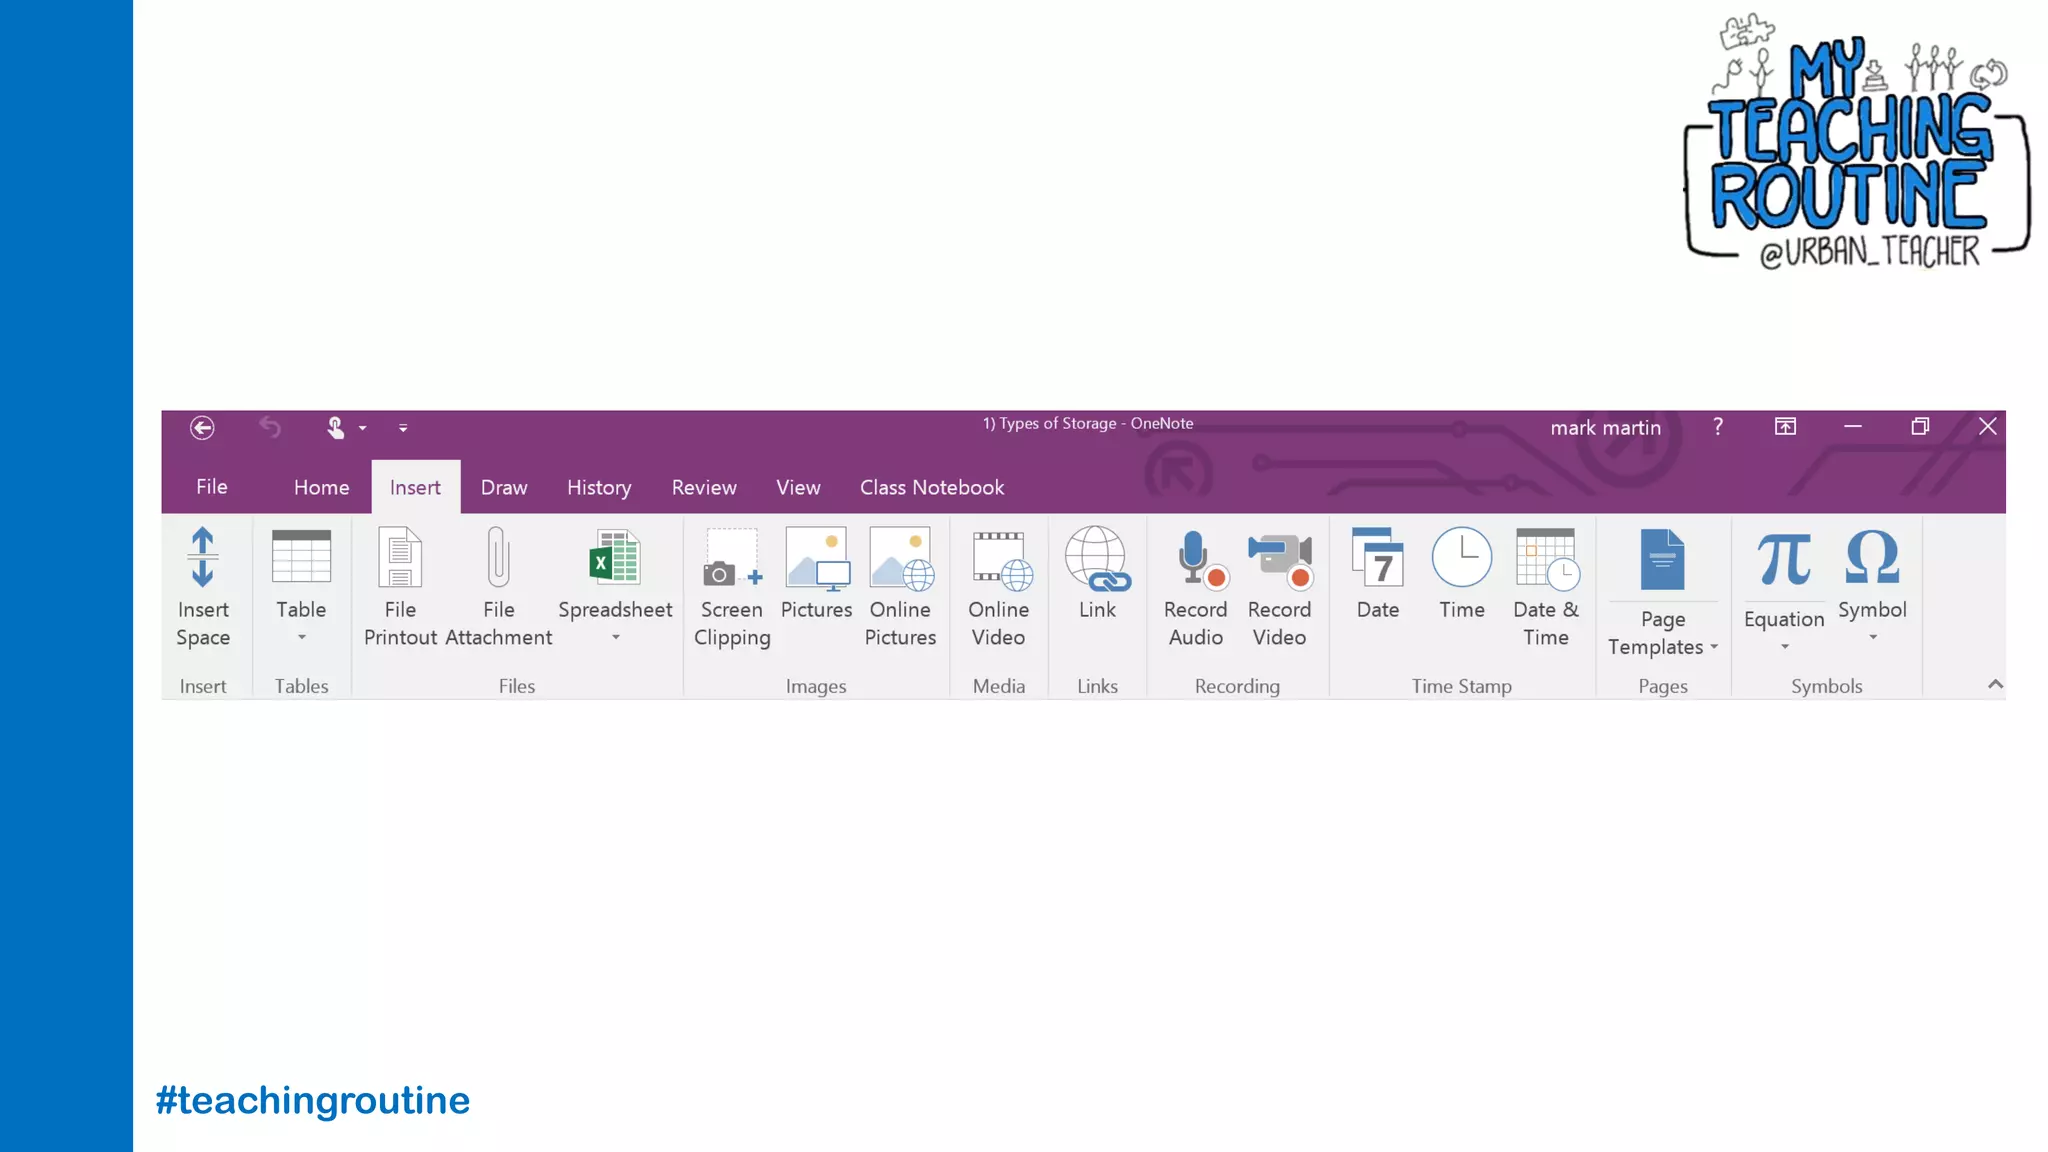Collapse the ribbon with chevron arrow

tap(1995, 684)
